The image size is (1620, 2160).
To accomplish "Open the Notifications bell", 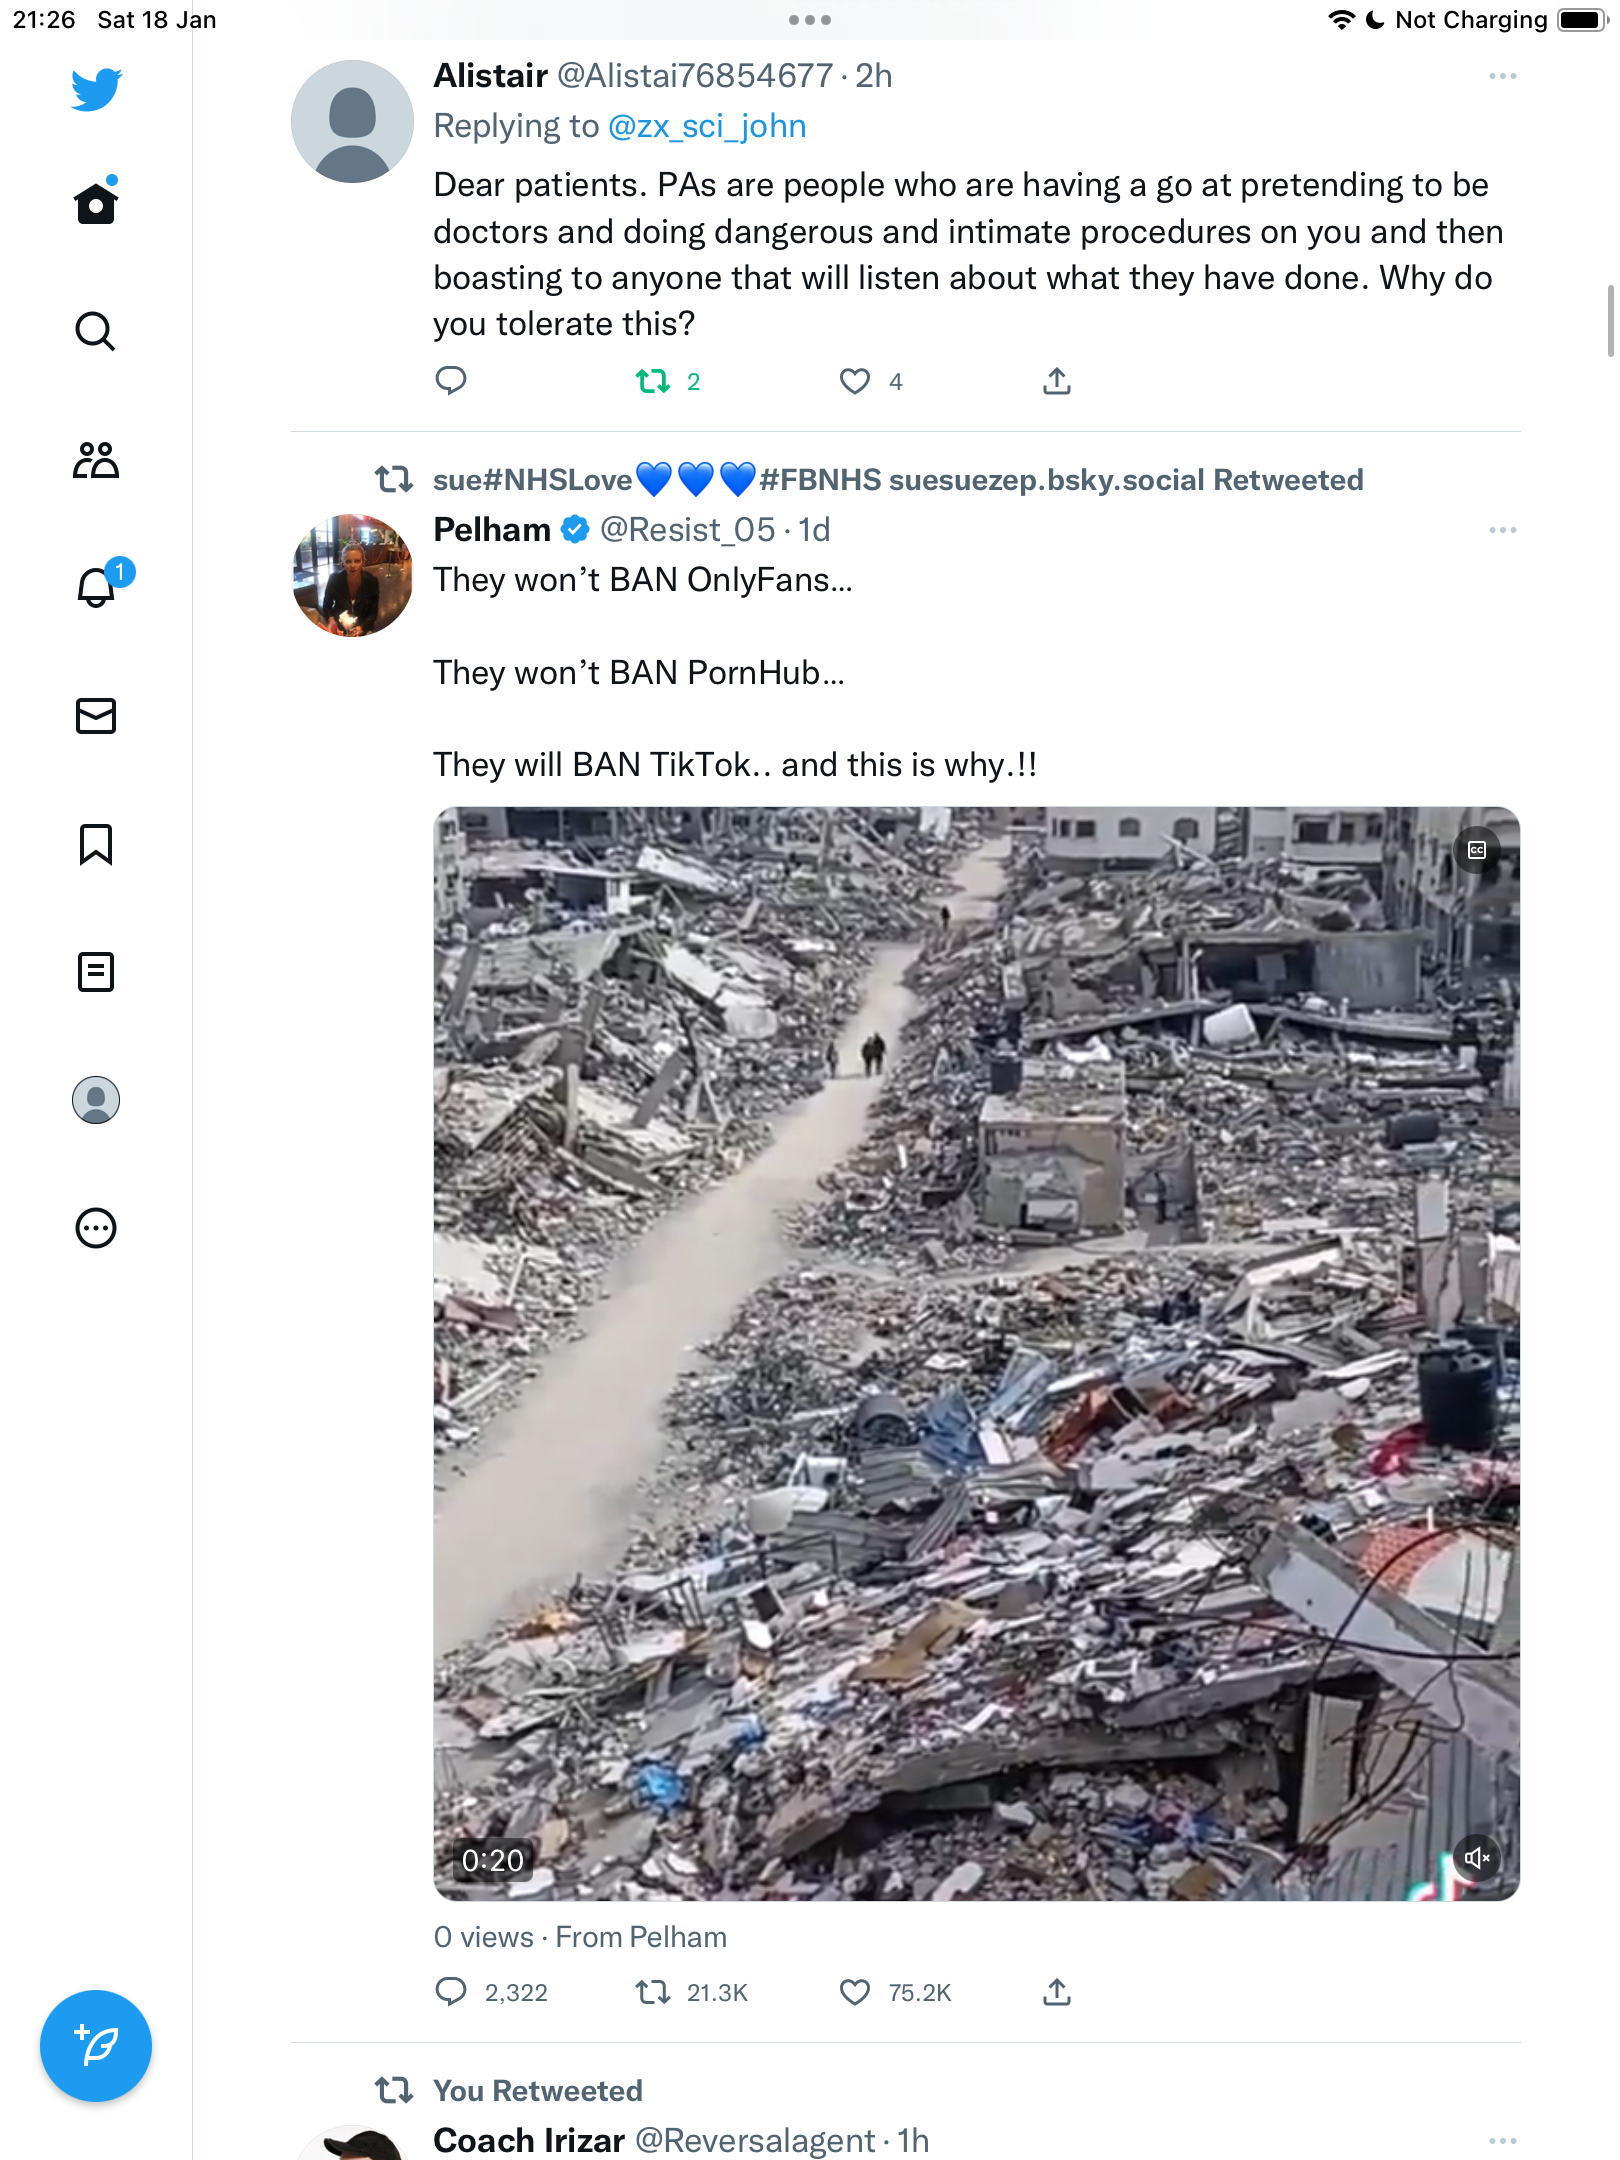I will (x=96, y=585).
